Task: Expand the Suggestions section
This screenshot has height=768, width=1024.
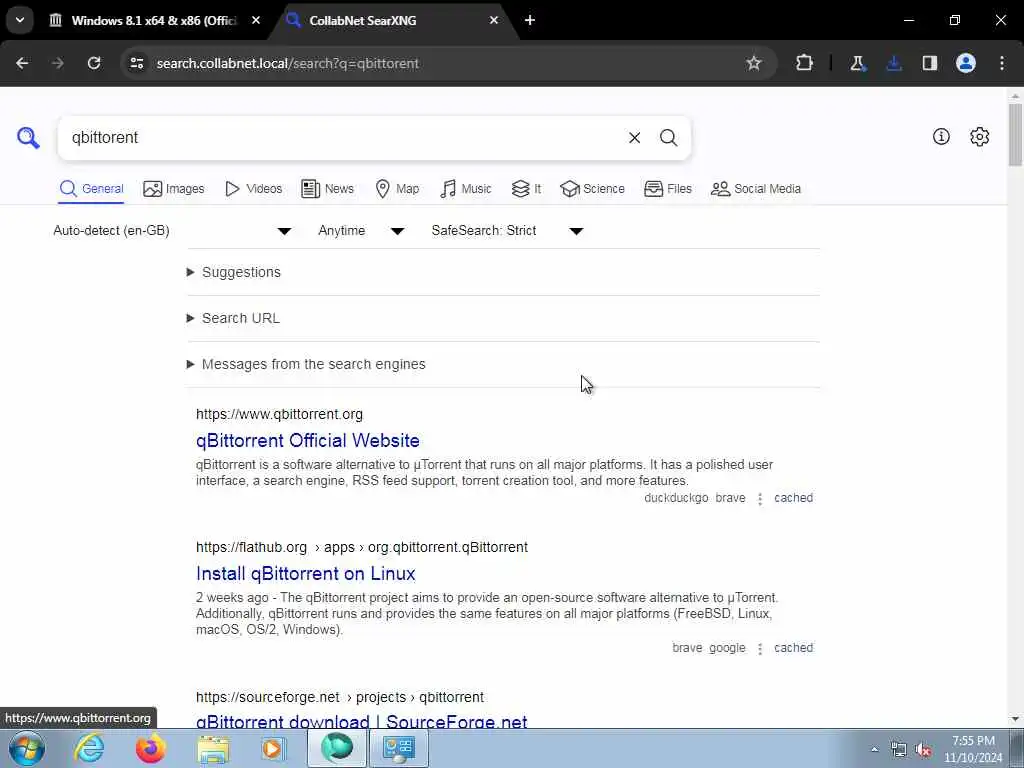Action: pyautogui.click(x=234, y=272)
